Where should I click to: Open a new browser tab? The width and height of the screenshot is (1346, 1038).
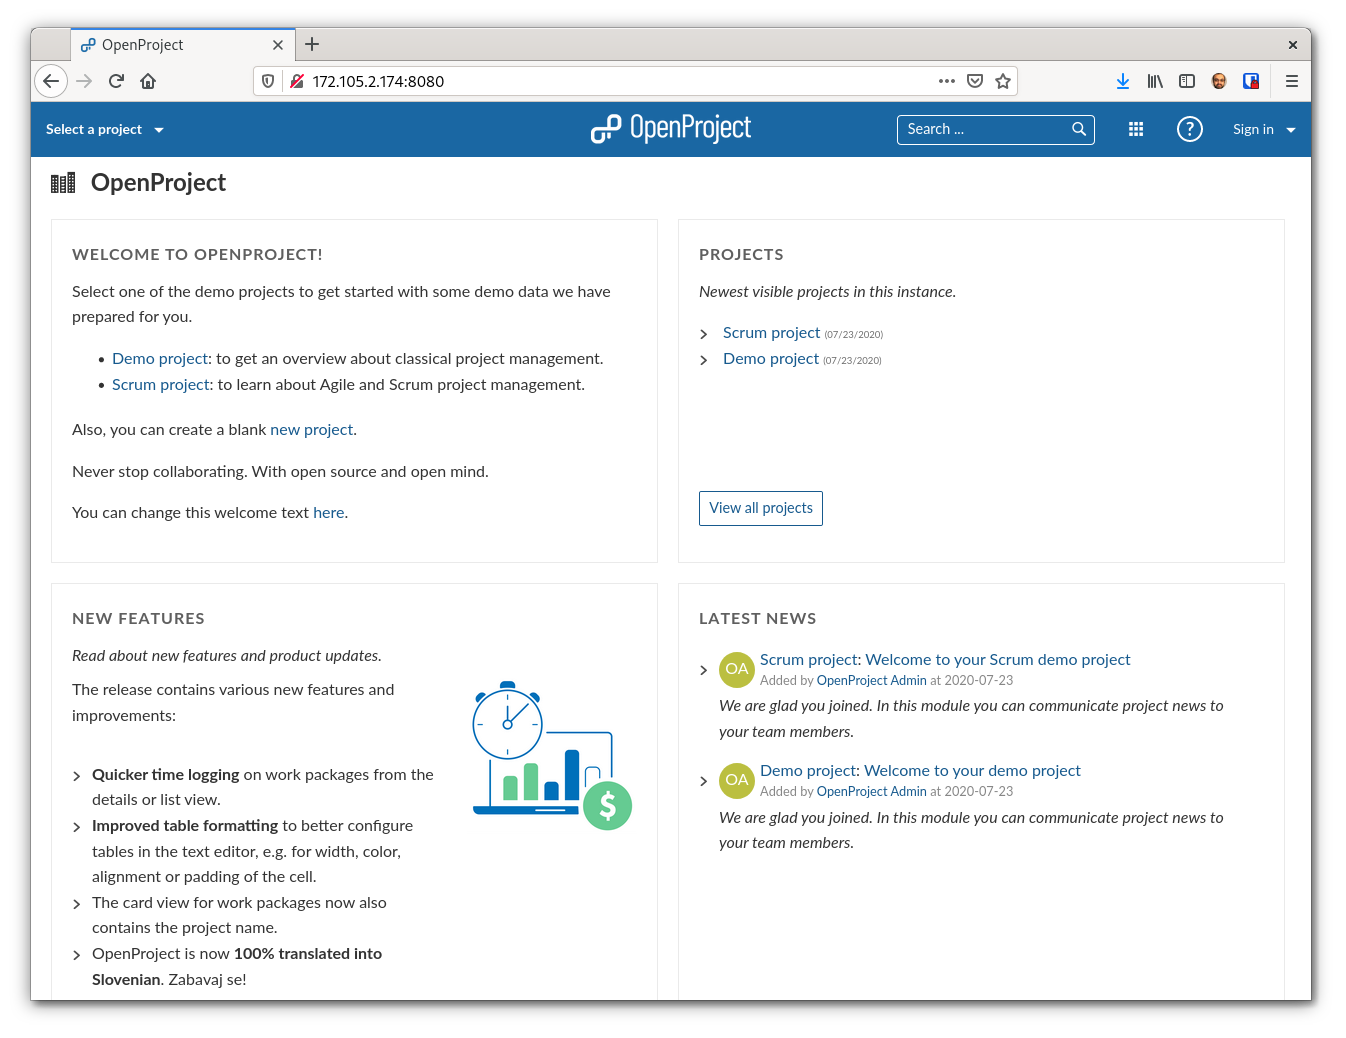(312, 44)
